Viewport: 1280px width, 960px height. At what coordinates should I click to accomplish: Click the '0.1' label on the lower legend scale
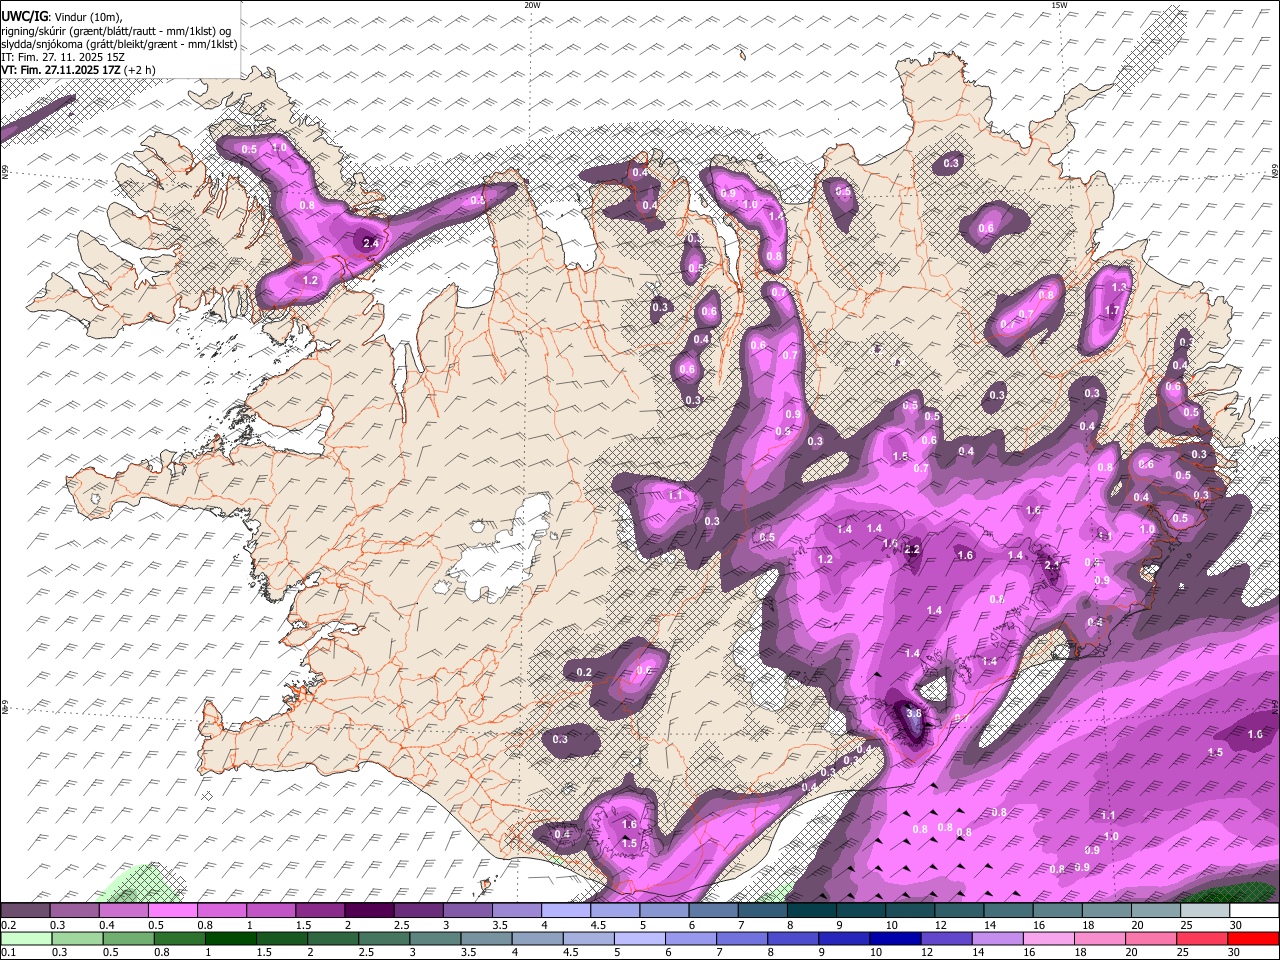7,953
